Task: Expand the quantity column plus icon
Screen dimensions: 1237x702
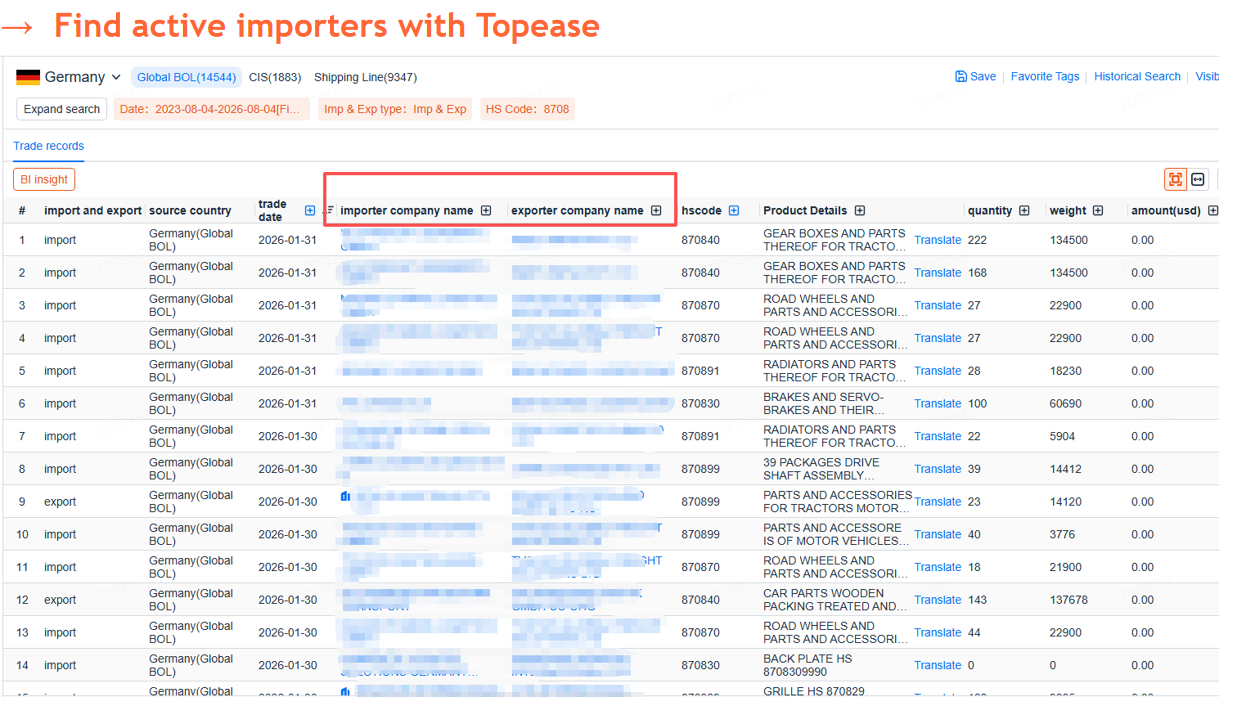Action: 1024,210
